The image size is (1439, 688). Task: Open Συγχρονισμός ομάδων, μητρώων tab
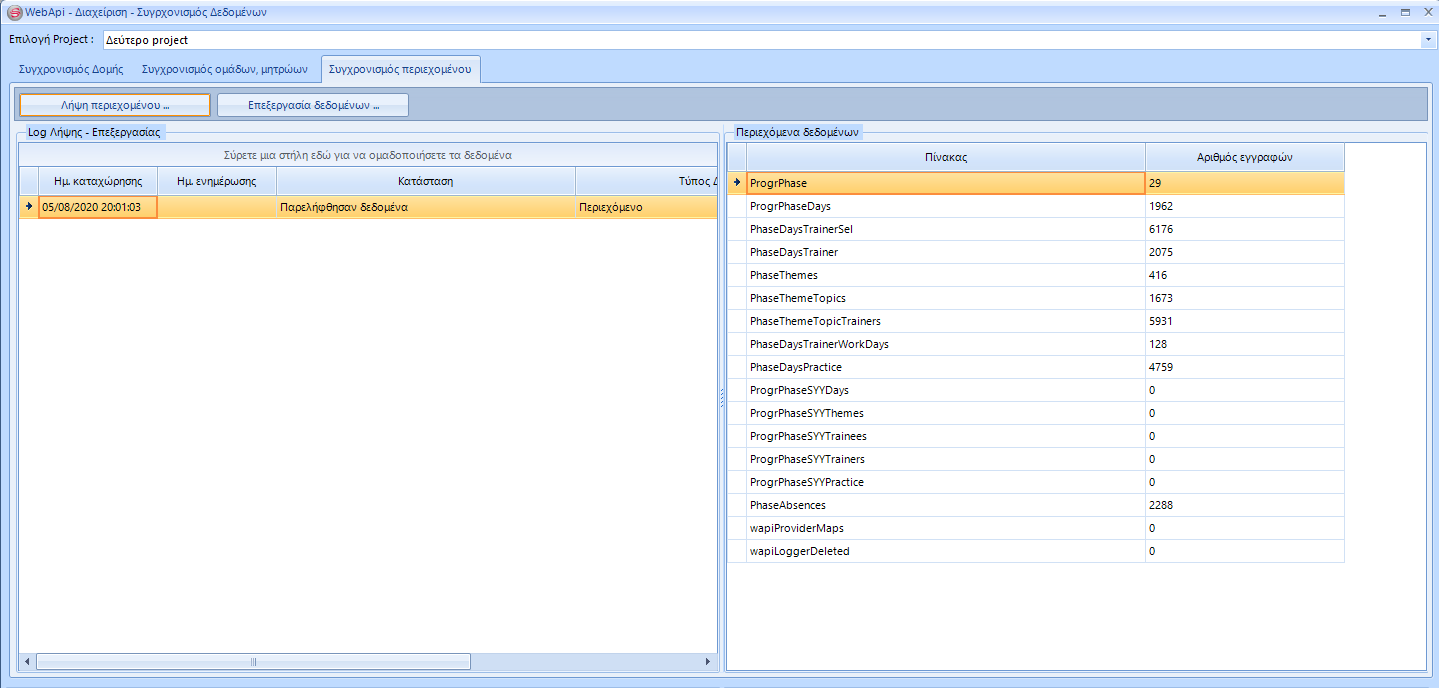225,70
